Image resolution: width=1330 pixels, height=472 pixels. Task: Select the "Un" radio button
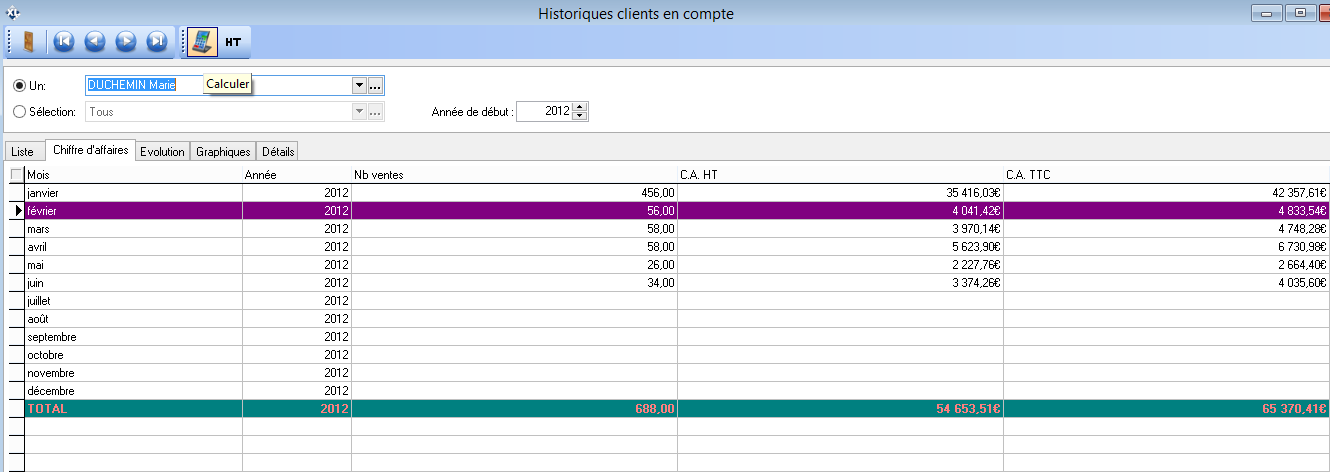click(x=20, y=86)
